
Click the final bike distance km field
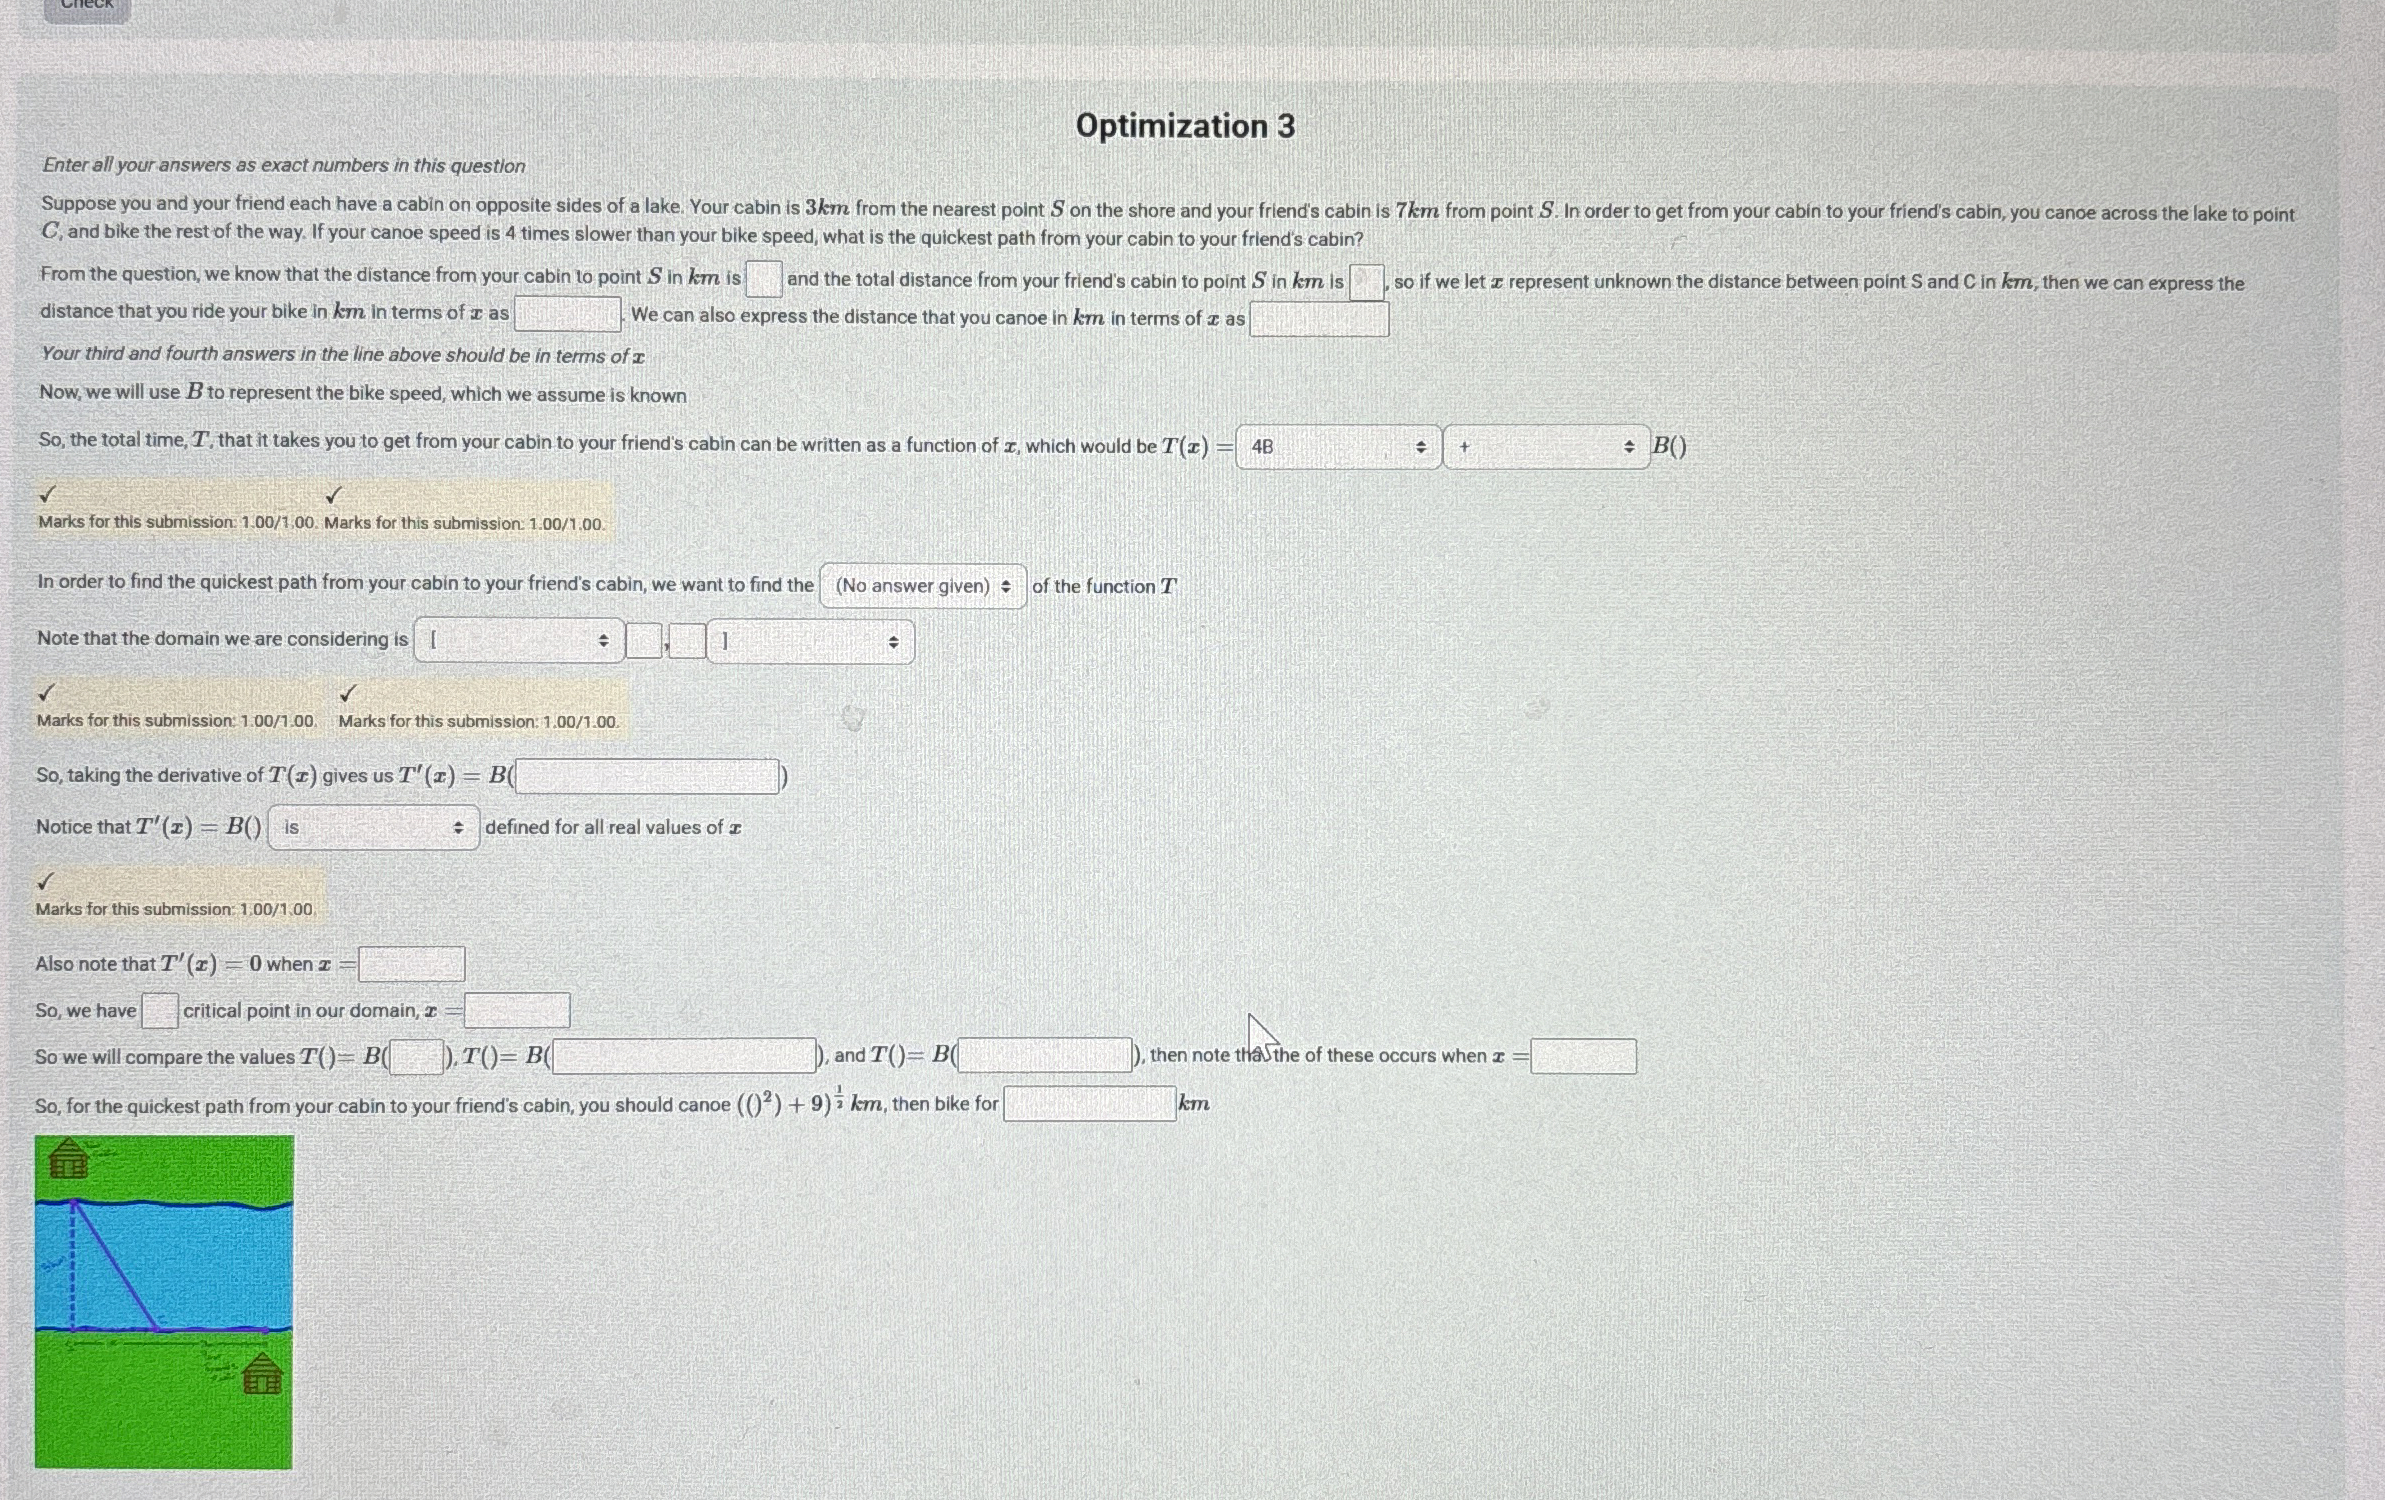point(1088,1103)
